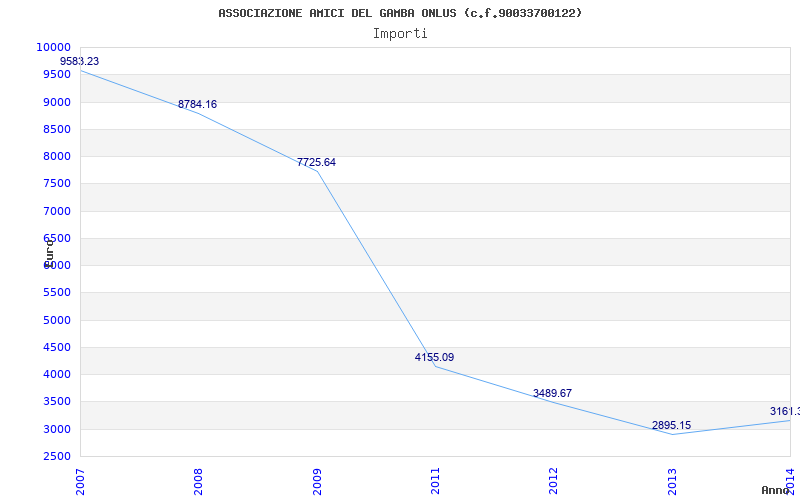The image size is (800, 500).
Task: Click the 7000 y-axis tick label
Action: pyautogui.click(x=56, y=211)
